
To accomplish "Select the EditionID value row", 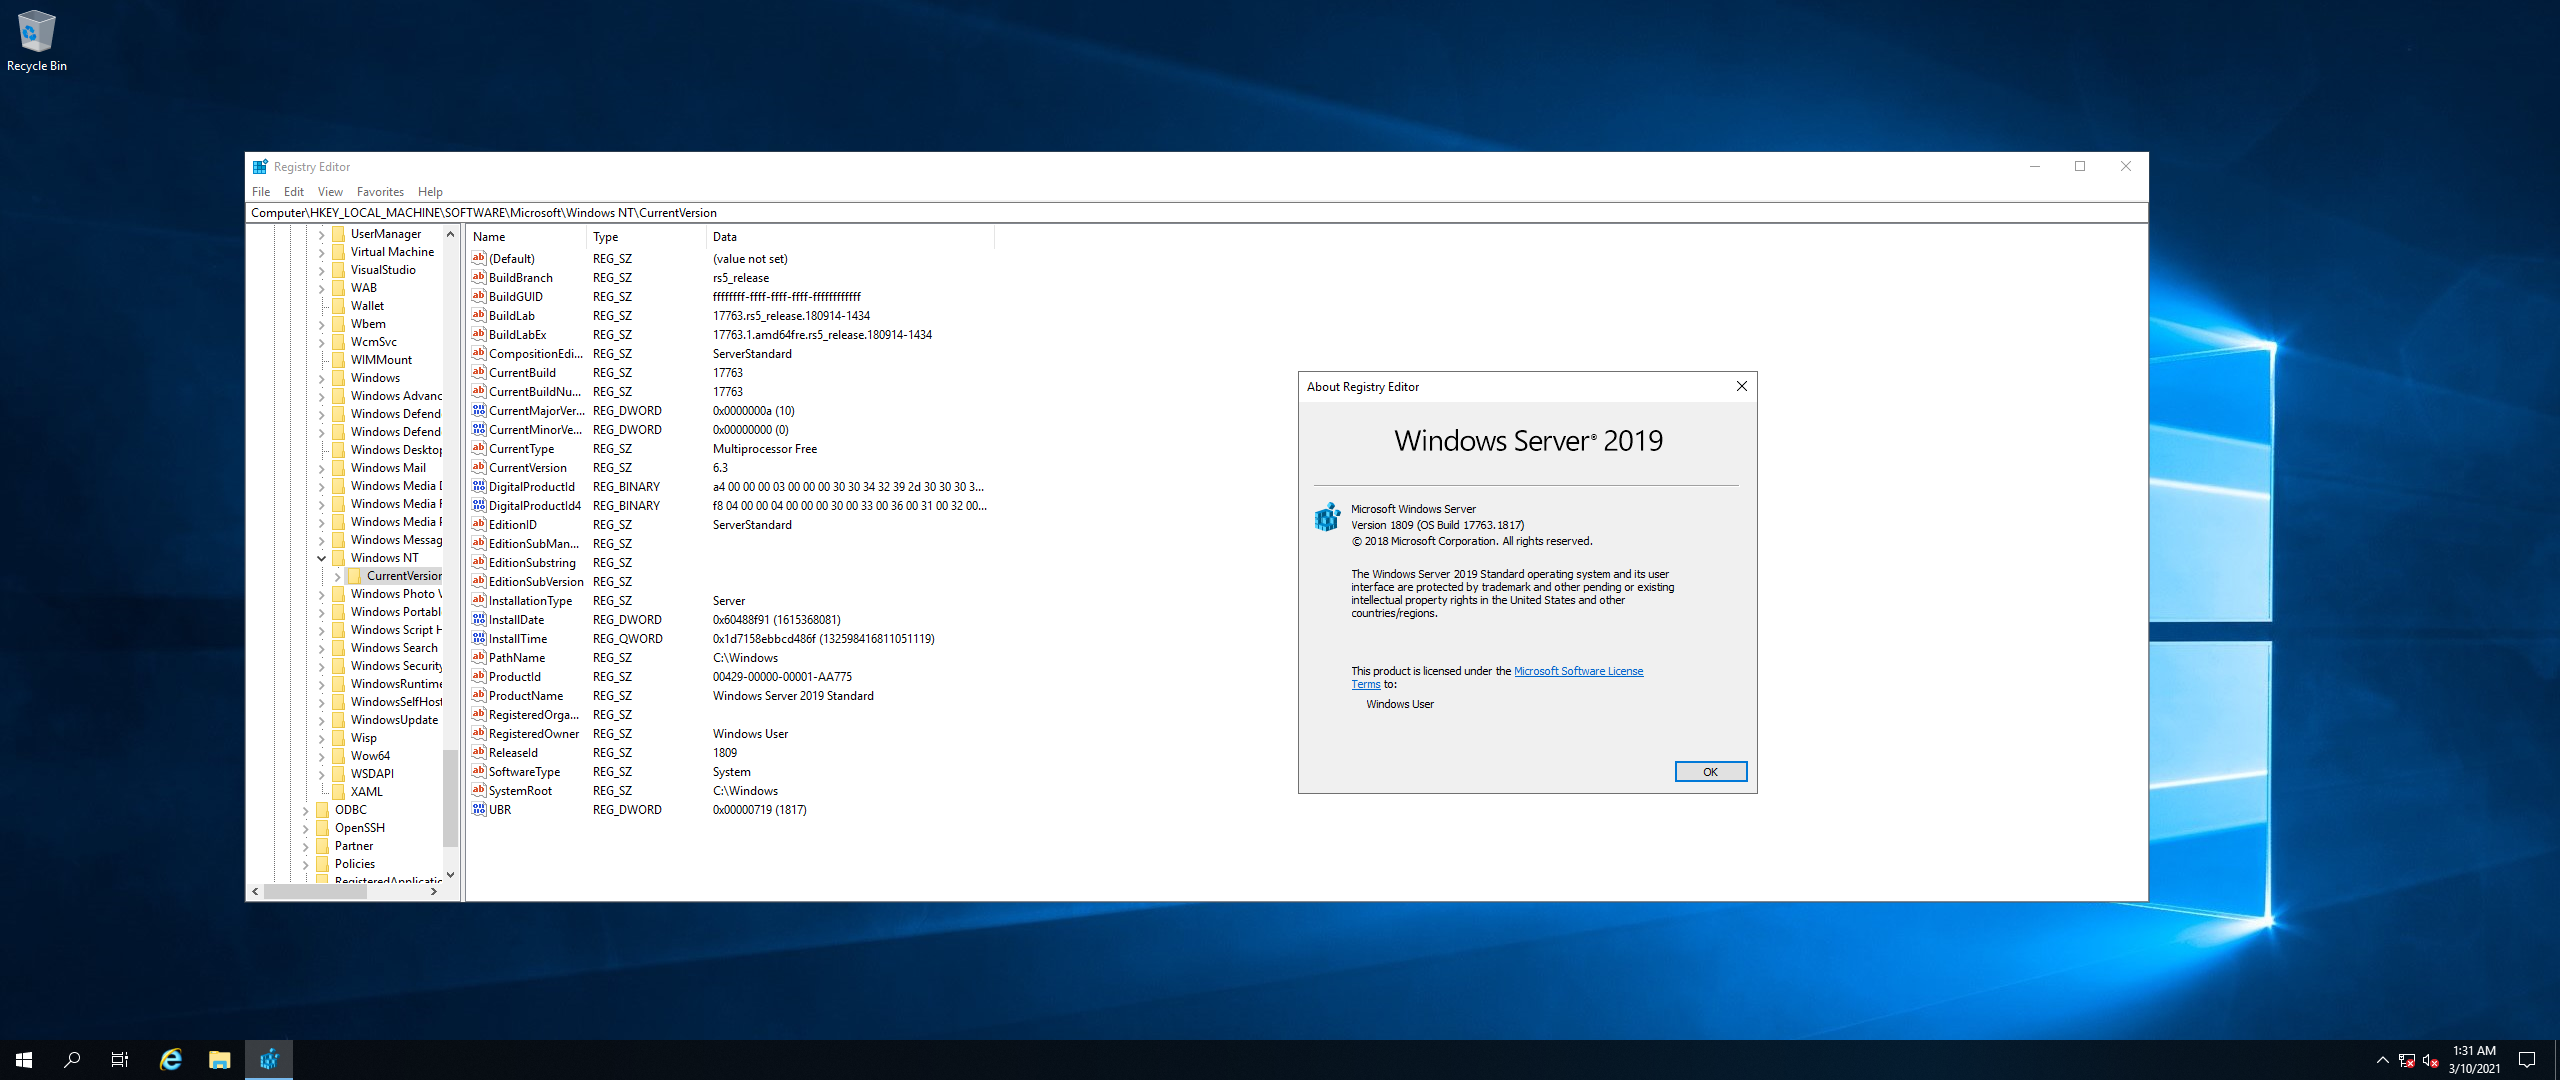I will [x=730, y=524].
